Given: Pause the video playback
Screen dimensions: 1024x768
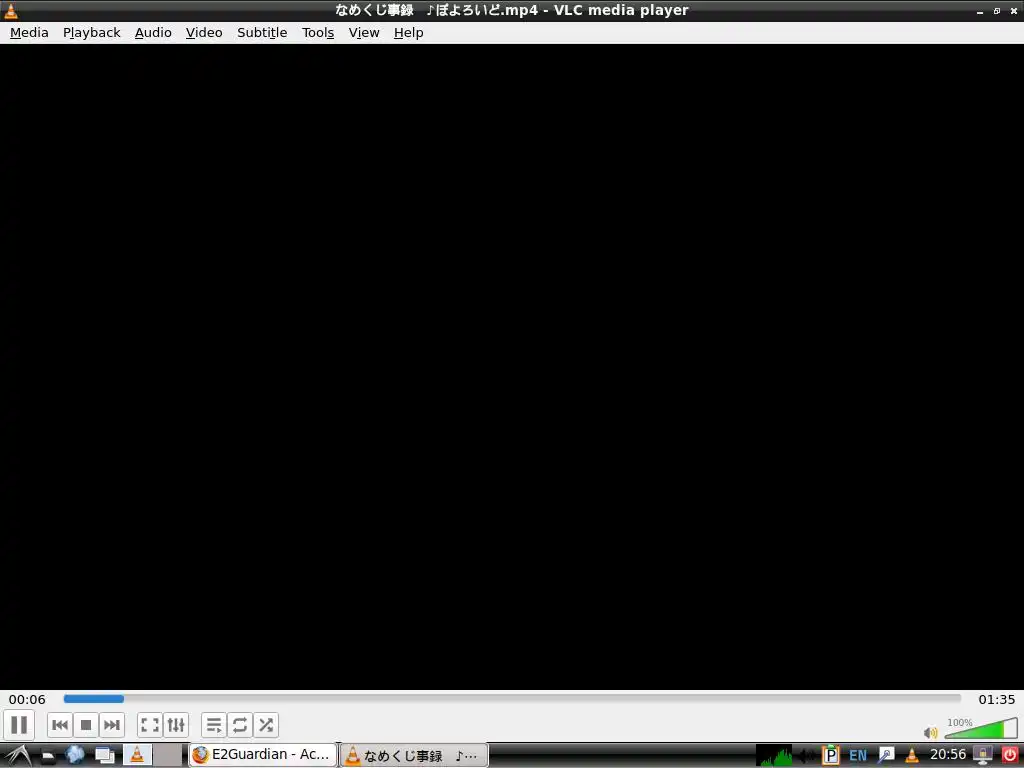Looking at the screenshot, I should point(19,725).
